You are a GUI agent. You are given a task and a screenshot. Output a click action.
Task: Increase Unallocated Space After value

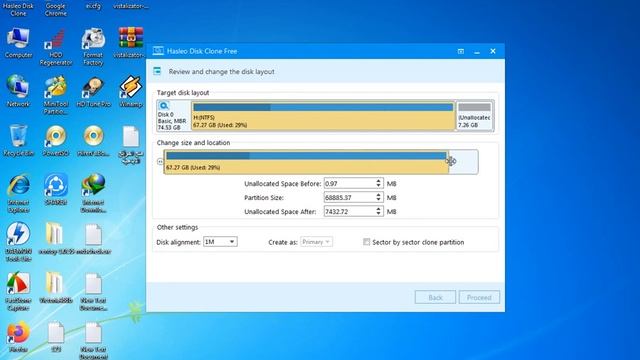pos(378,209)
